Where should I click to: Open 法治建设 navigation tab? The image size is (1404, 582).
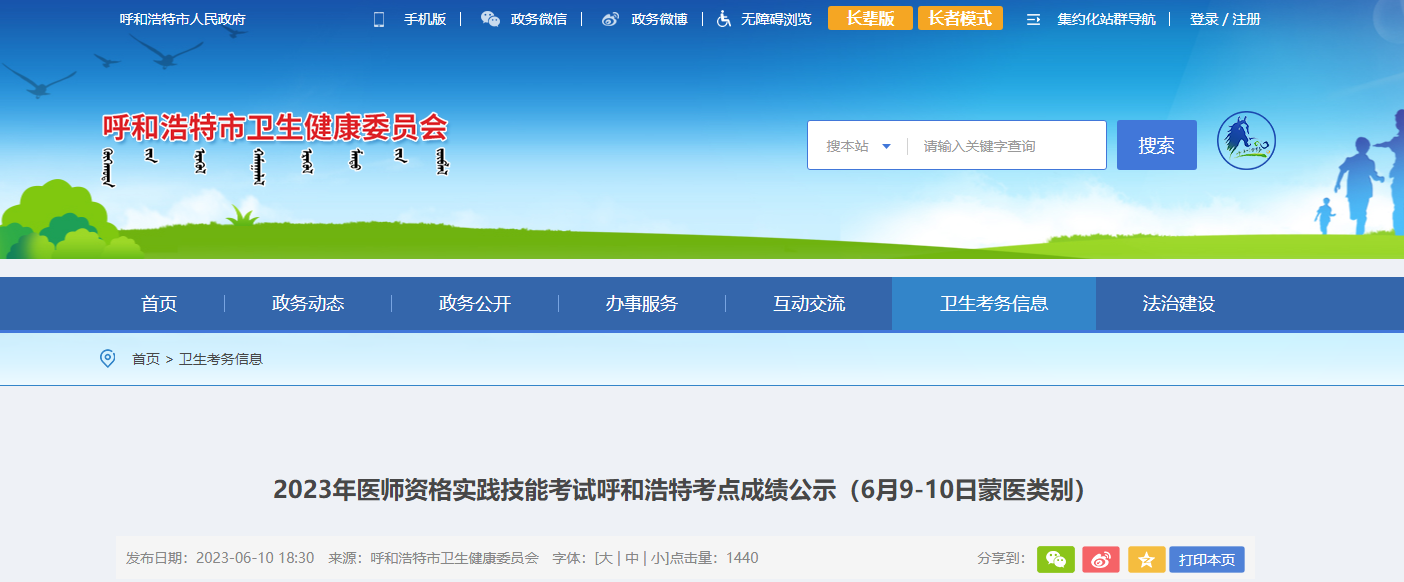tap(1179, 304)
